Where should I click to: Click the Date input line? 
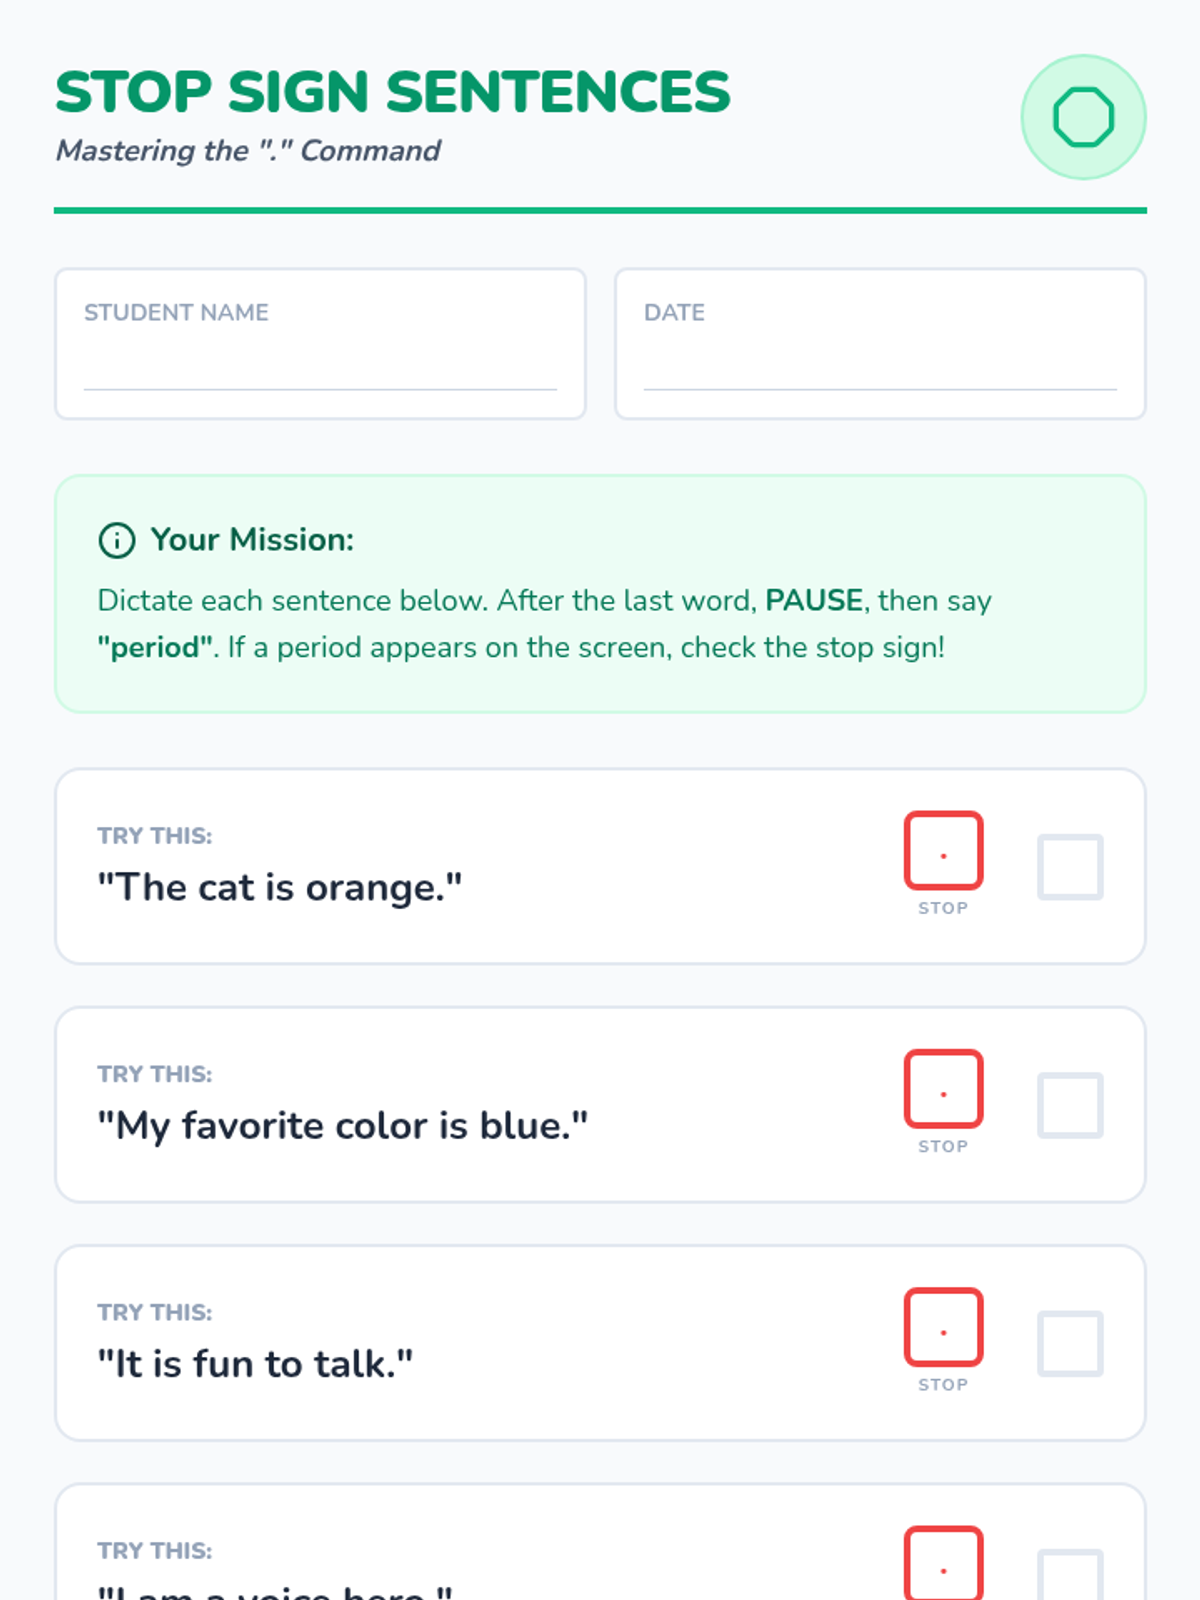pyautogui.click(x=880, y=369)
